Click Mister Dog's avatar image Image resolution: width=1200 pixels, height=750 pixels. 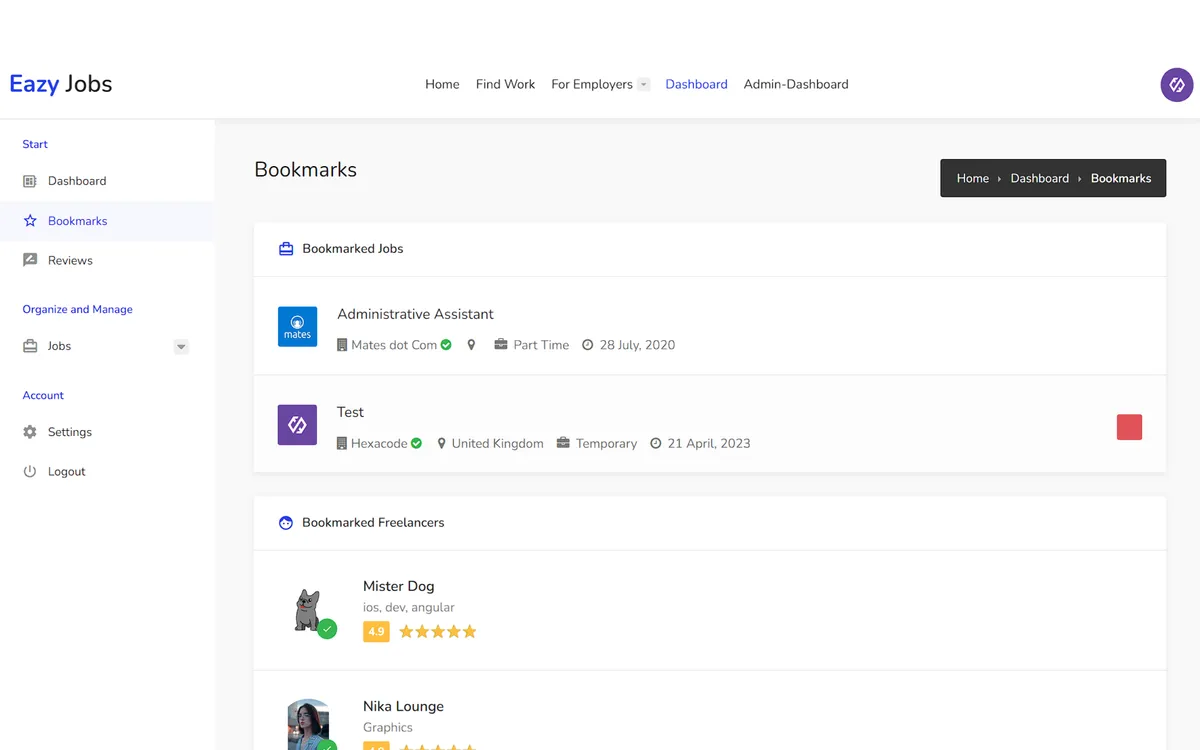(308, 611)
